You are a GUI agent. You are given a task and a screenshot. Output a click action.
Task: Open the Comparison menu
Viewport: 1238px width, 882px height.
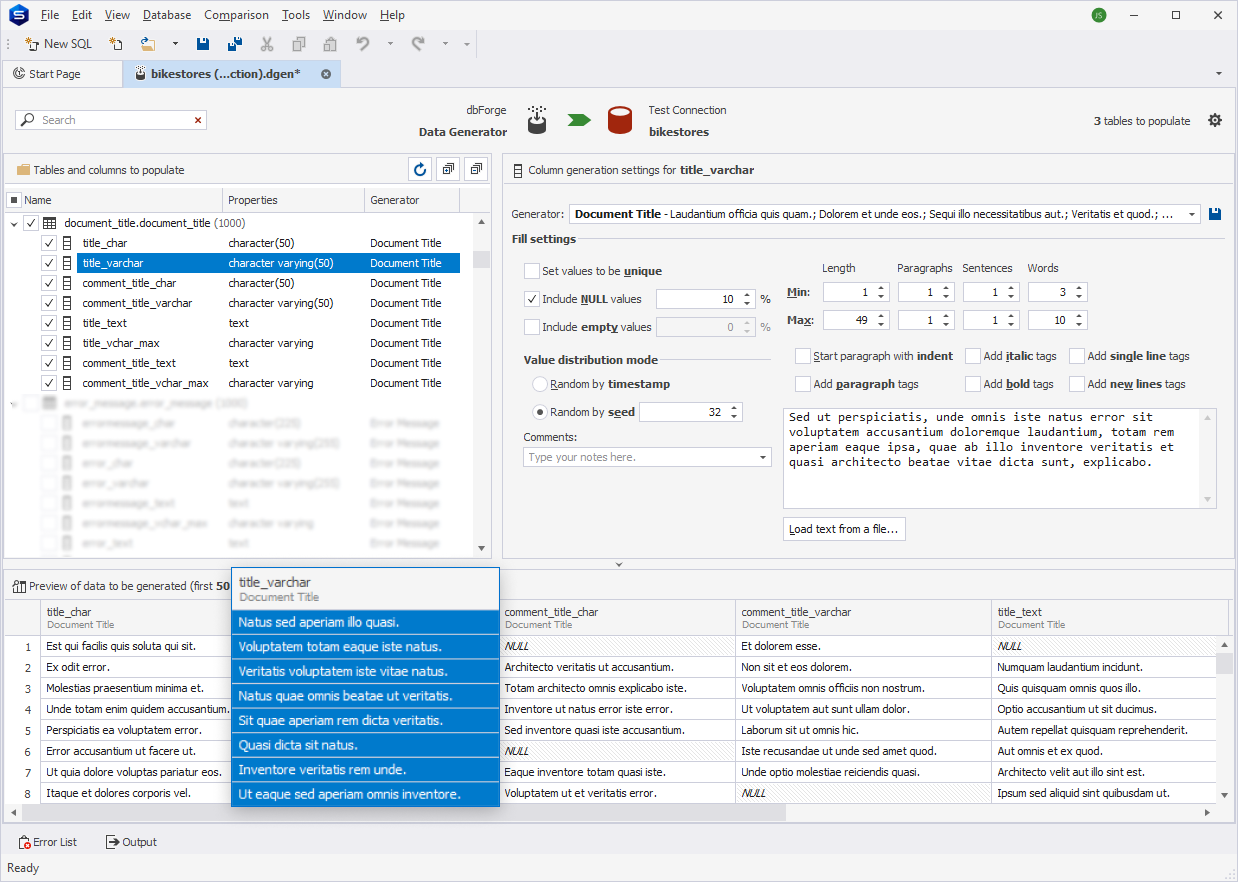coord(236,15)
